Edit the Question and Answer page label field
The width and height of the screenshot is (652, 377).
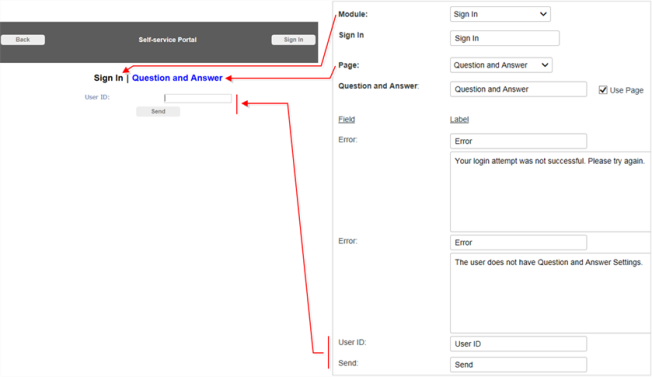click(x=519, y=89)
